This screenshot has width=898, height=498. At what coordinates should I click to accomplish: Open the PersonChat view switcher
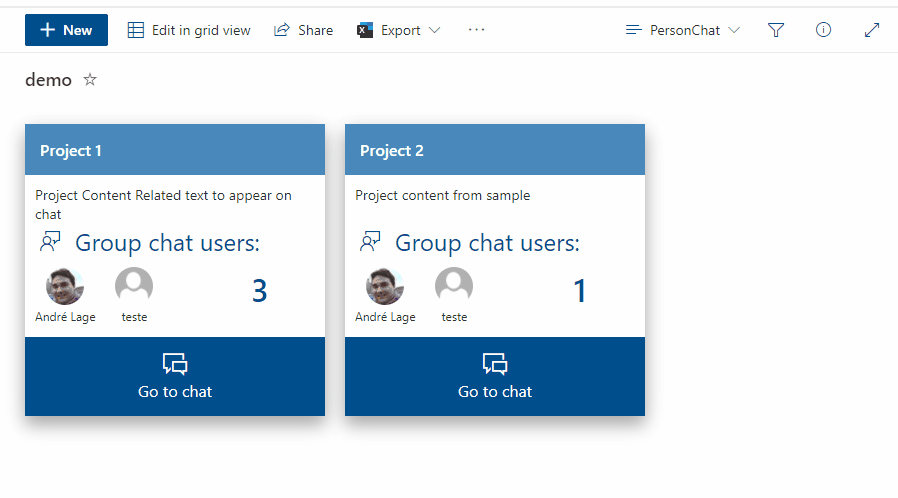[x=683, y=30]
